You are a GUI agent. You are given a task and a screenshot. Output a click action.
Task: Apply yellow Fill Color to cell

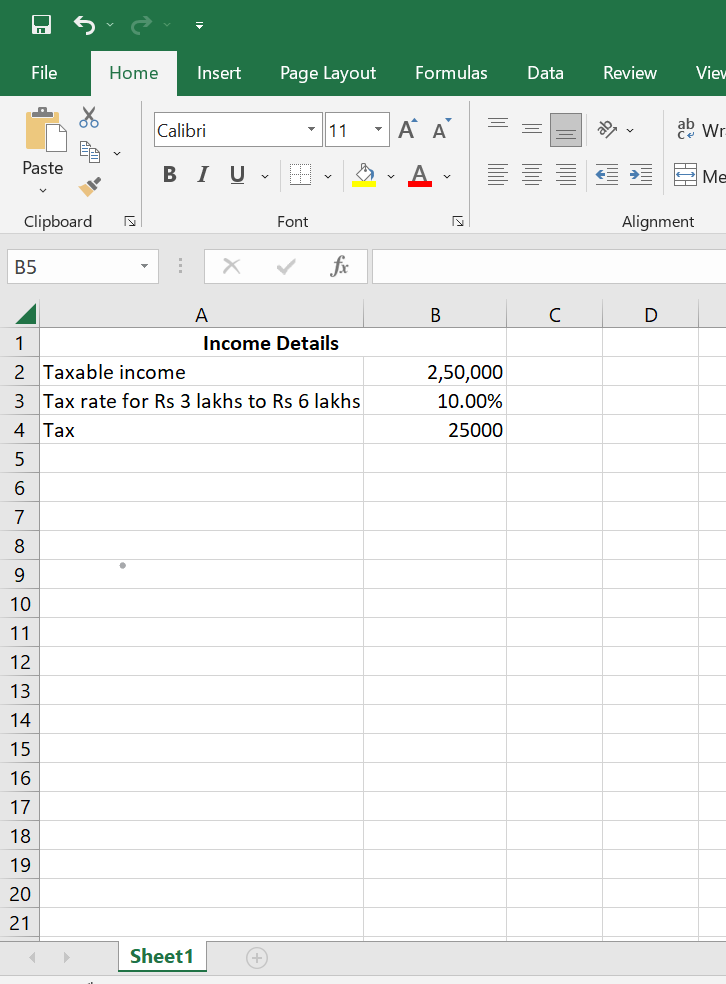(x=364, y=175)
